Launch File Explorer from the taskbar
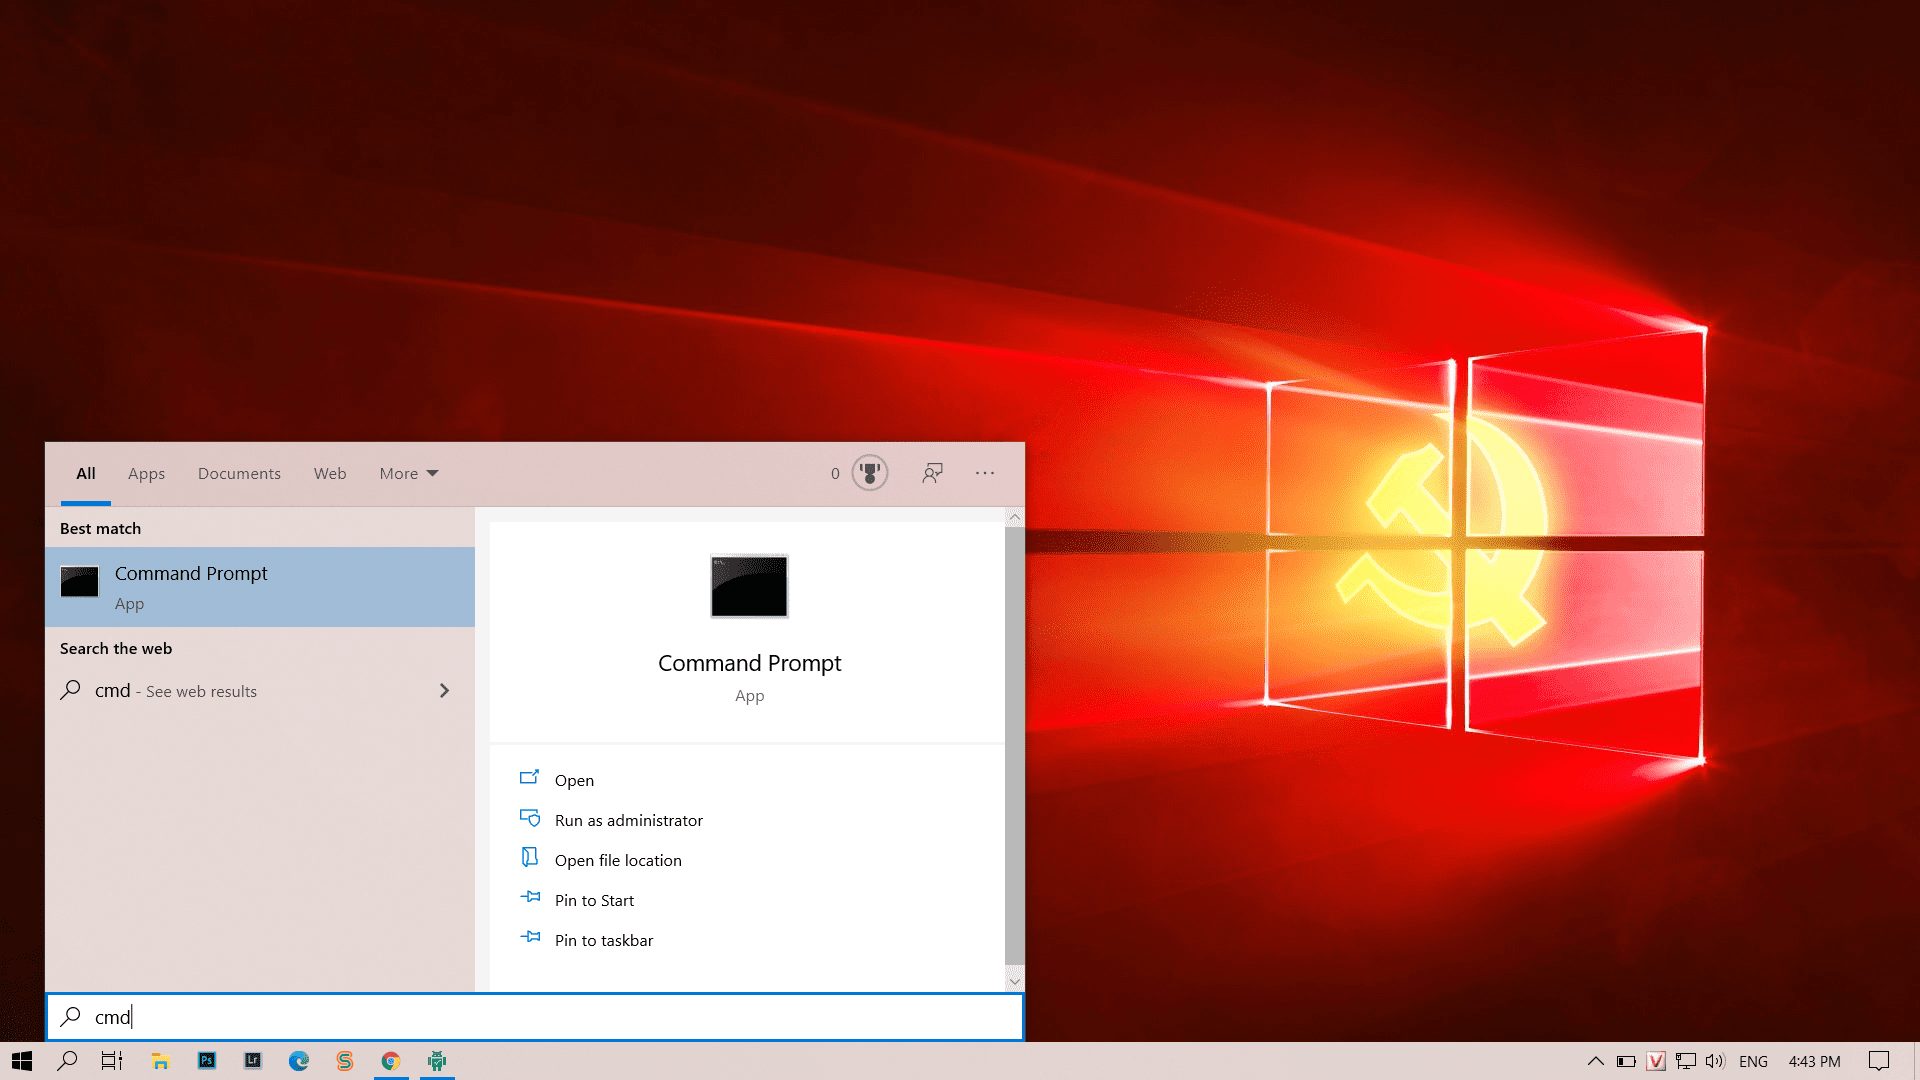 tap(160, 1061)
